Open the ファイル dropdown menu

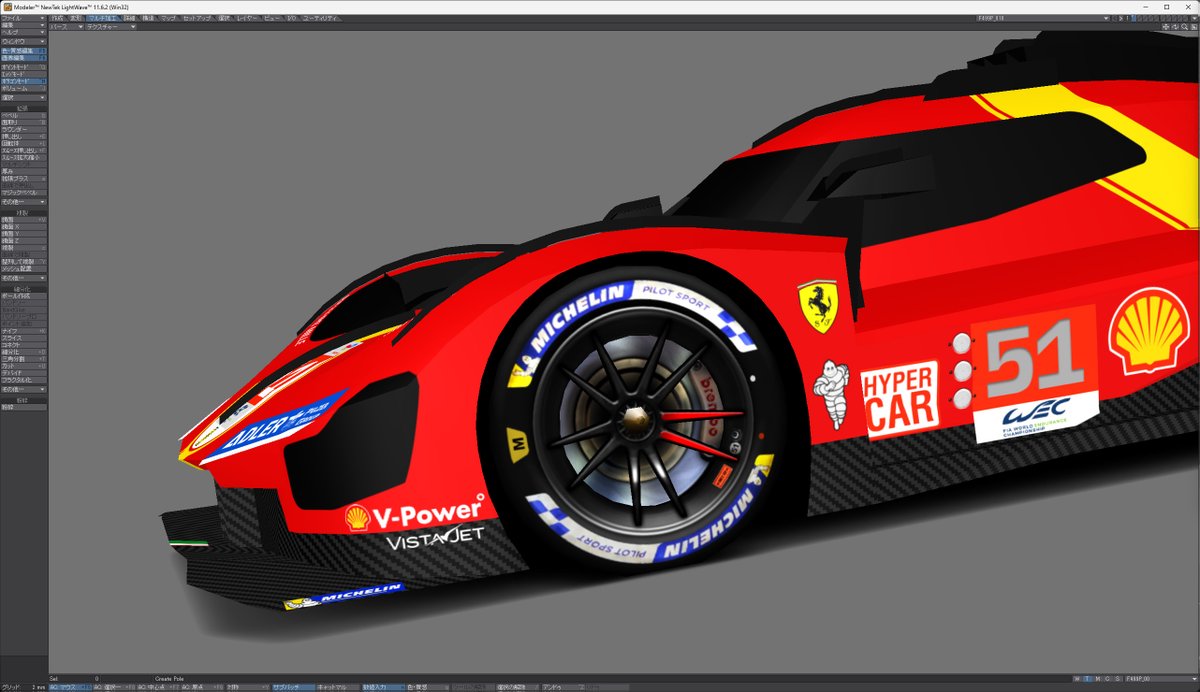click(x=24, y=18)
